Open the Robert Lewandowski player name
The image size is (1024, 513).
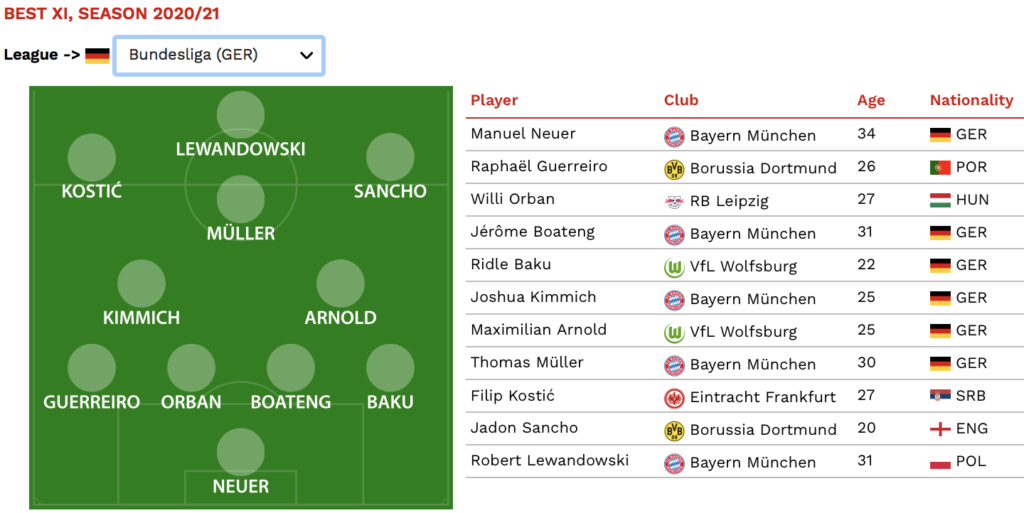tap(549, 460)
